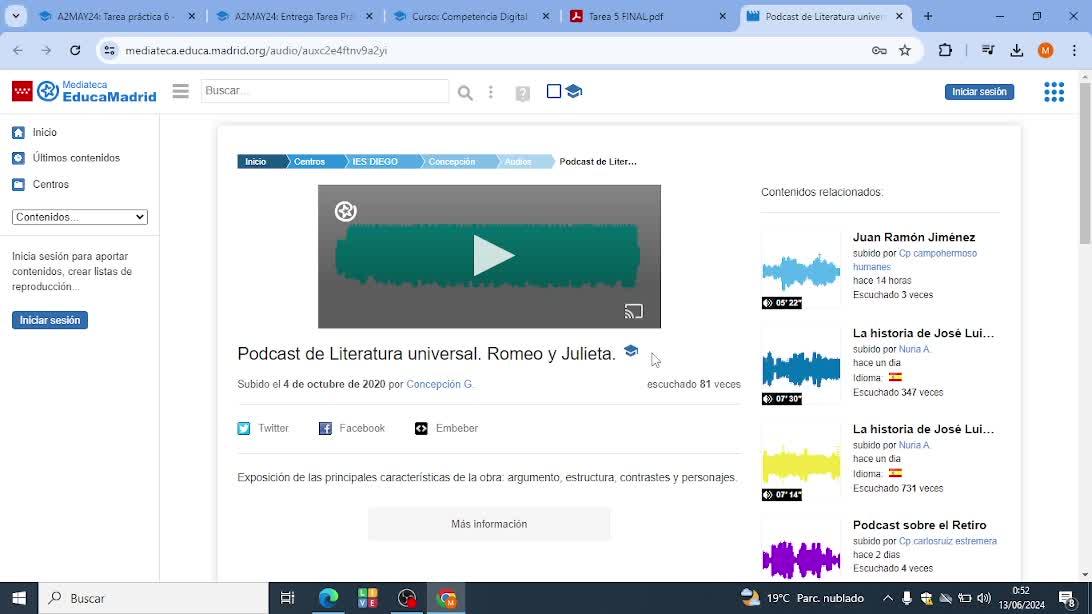Open the Chrome three-dot menu
1092x614 pixels.
click(x=1075, y=50)
